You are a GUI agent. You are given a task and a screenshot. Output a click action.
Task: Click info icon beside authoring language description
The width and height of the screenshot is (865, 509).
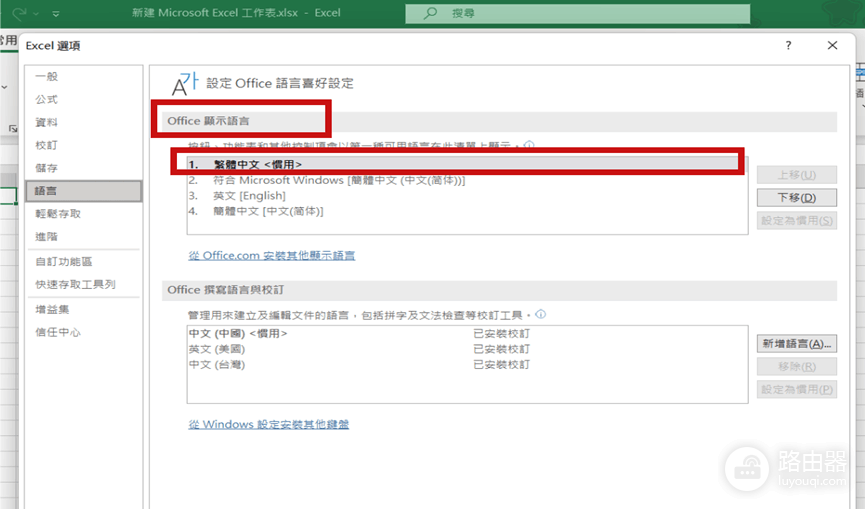tap(541, 314)
